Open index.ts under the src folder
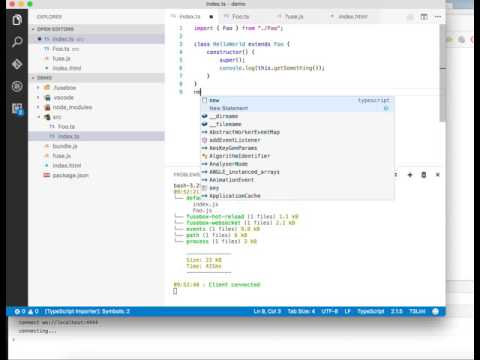The image size is (480, 360). [x=97, y=136]
